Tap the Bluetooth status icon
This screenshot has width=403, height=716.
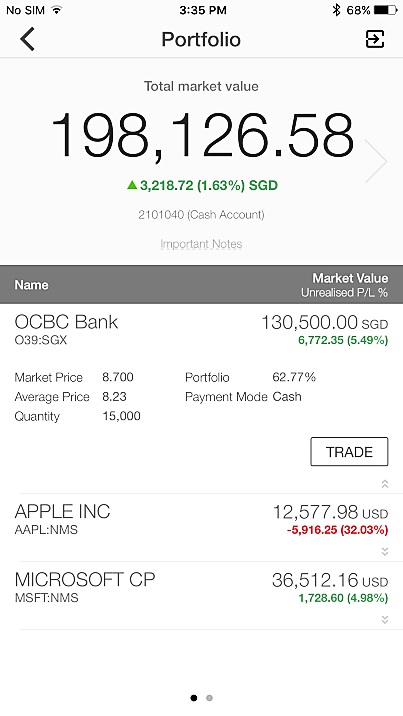click(336, 10)
